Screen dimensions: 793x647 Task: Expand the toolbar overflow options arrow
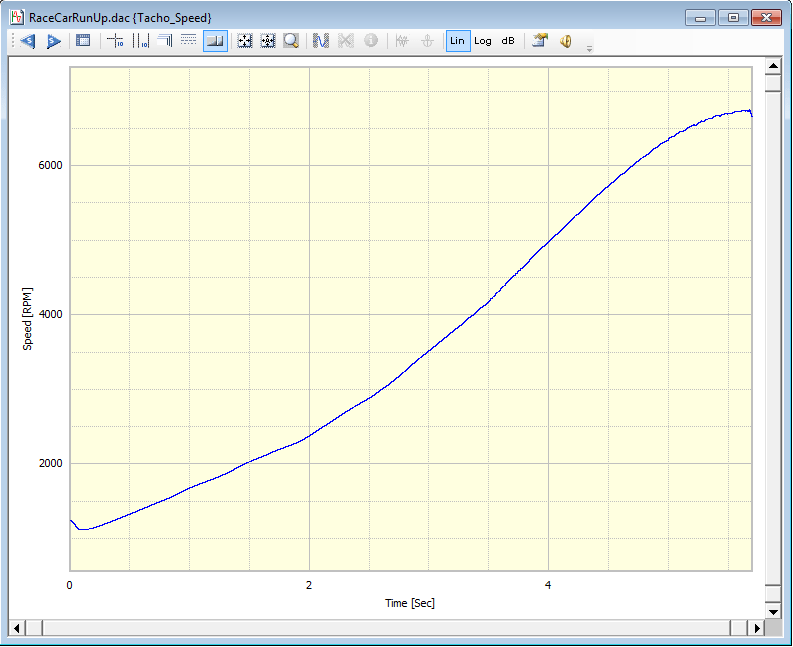tap(589, 47)
